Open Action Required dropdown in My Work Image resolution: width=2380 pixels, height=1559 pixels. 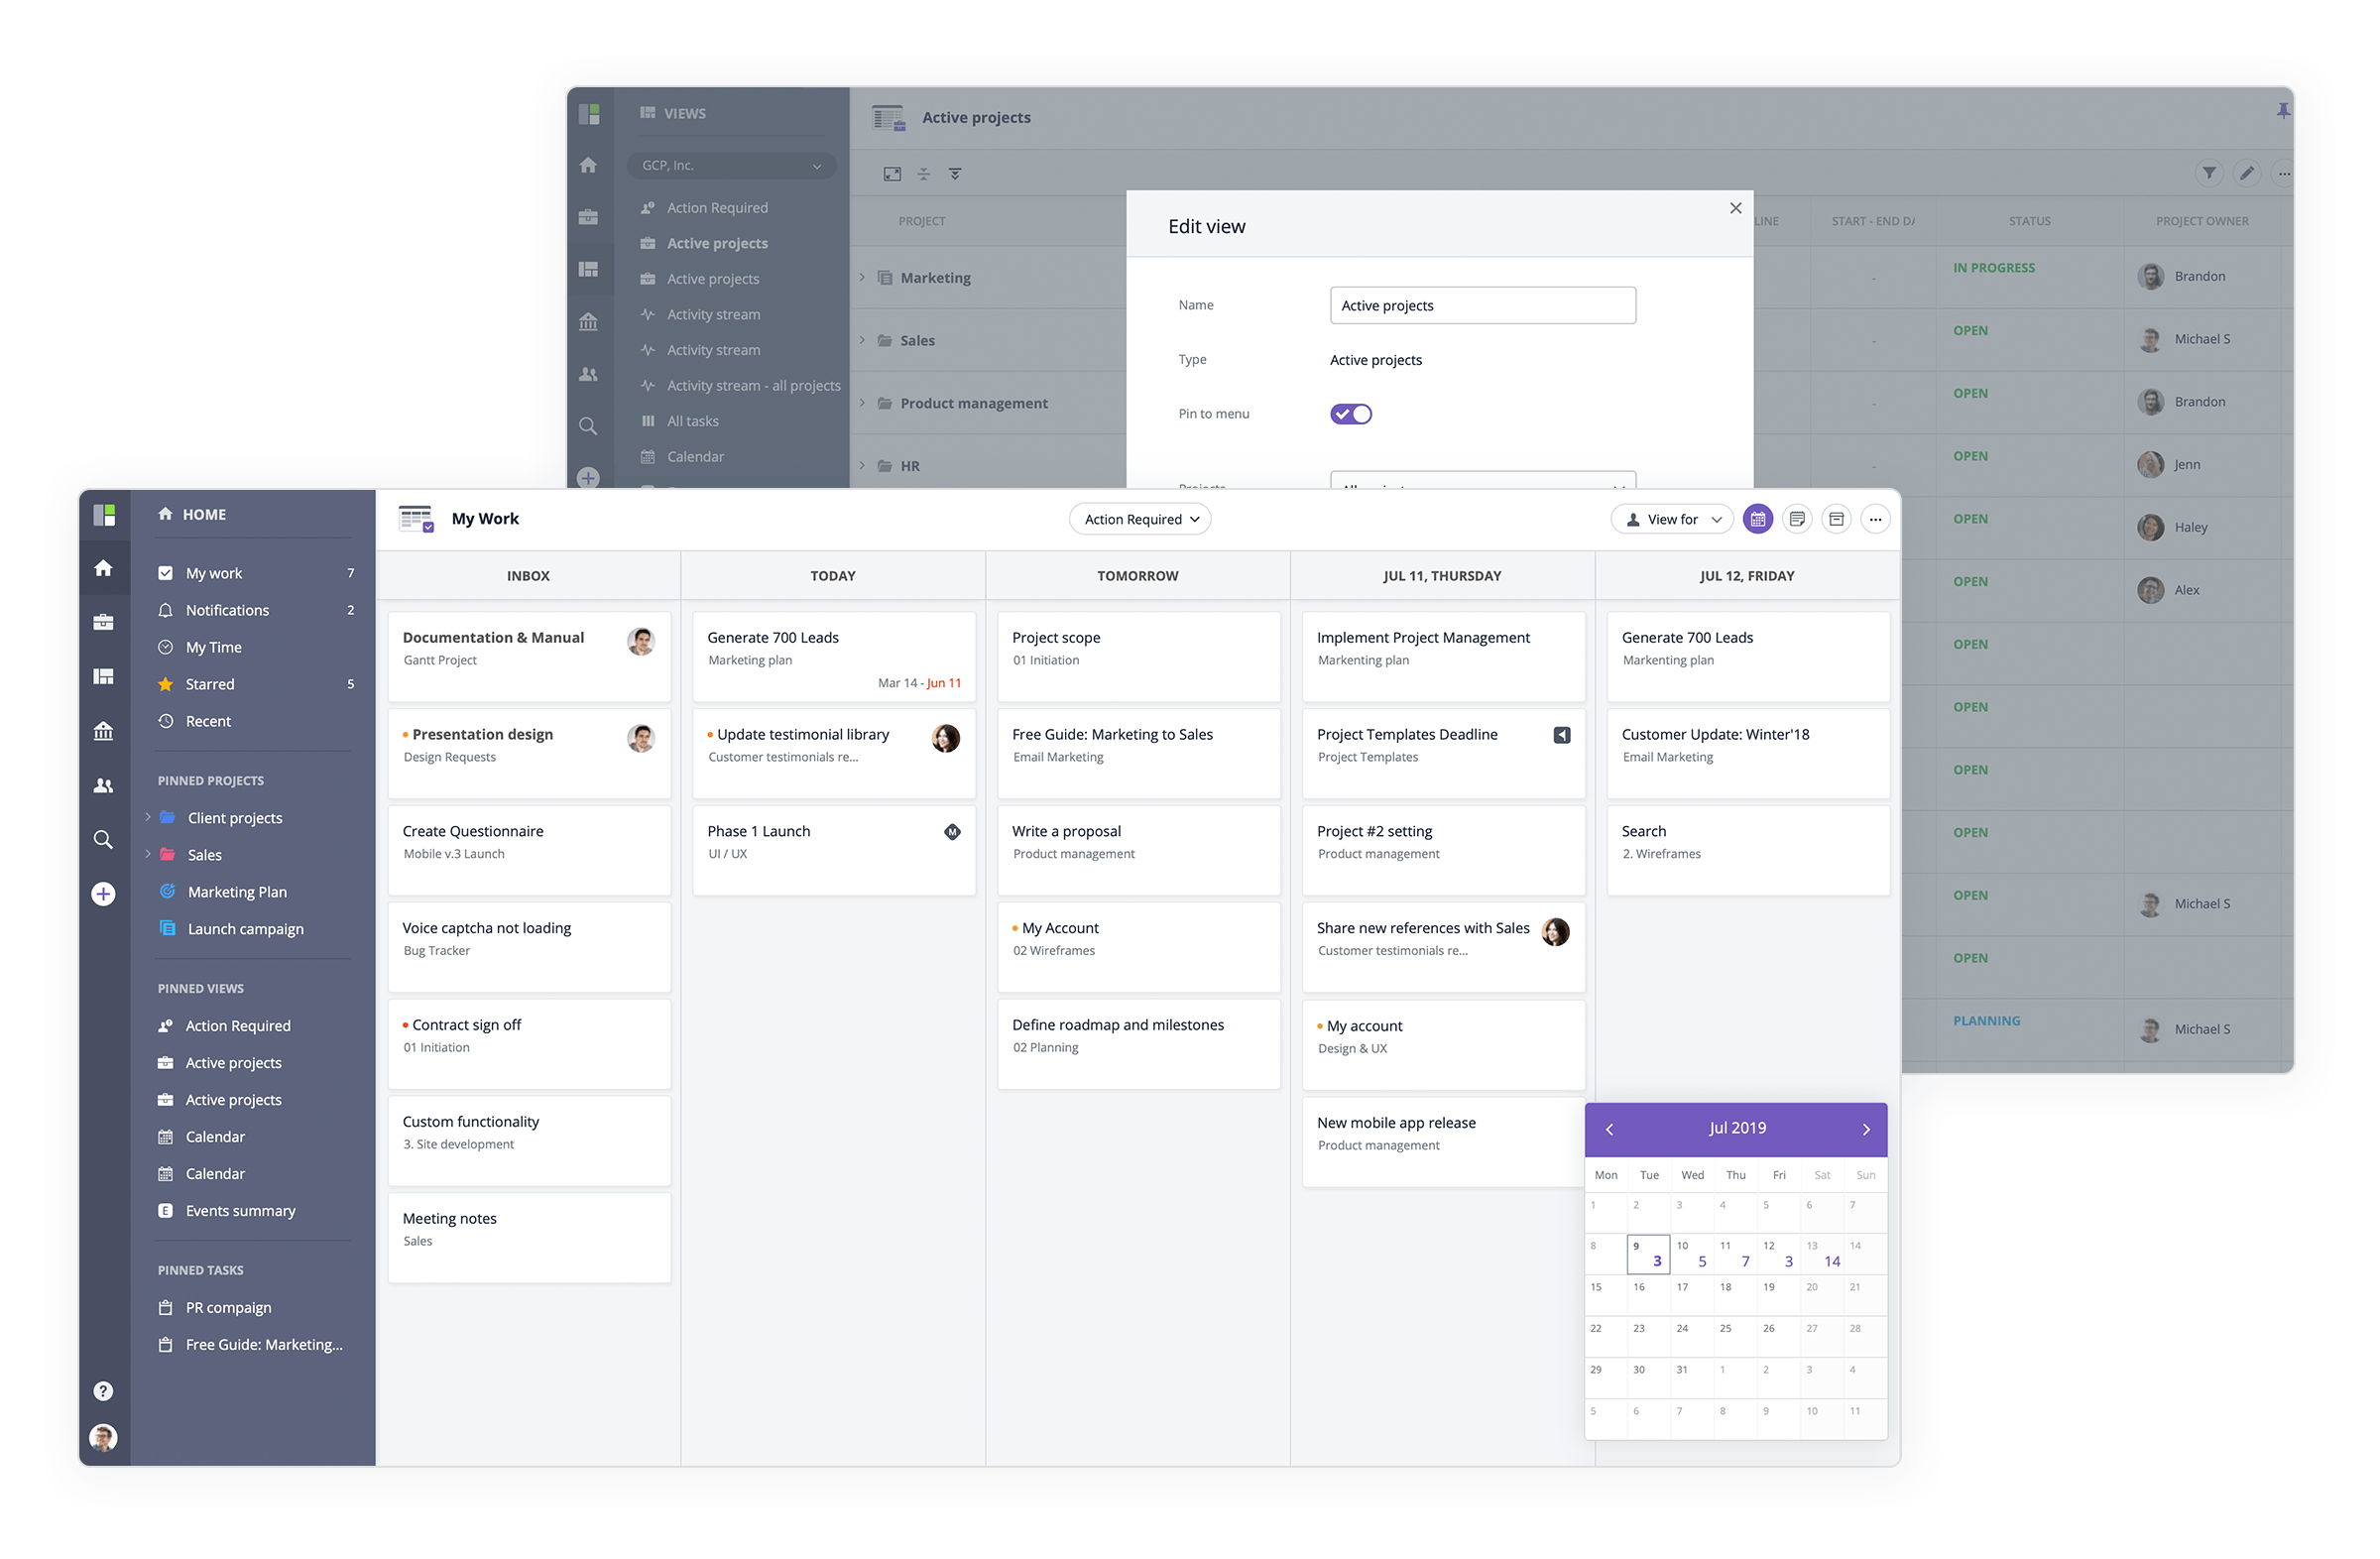coord(1140,519)
